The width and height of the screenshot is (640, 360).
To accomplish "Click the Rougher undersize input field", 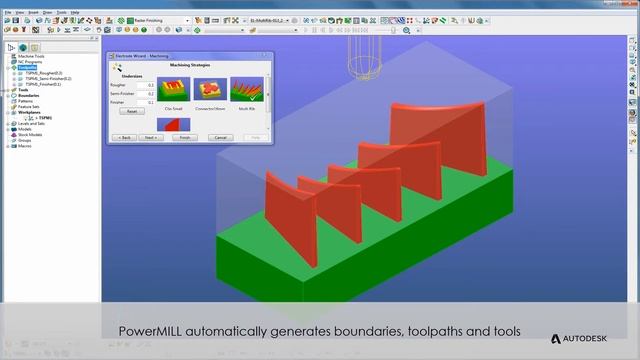I will pyautogui.click(x=146, y=85).
